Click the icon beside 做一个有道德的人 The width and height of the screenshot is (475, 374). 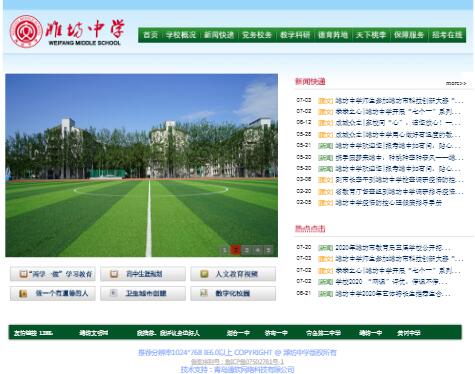pyautogui.click(x=23, y=293)
